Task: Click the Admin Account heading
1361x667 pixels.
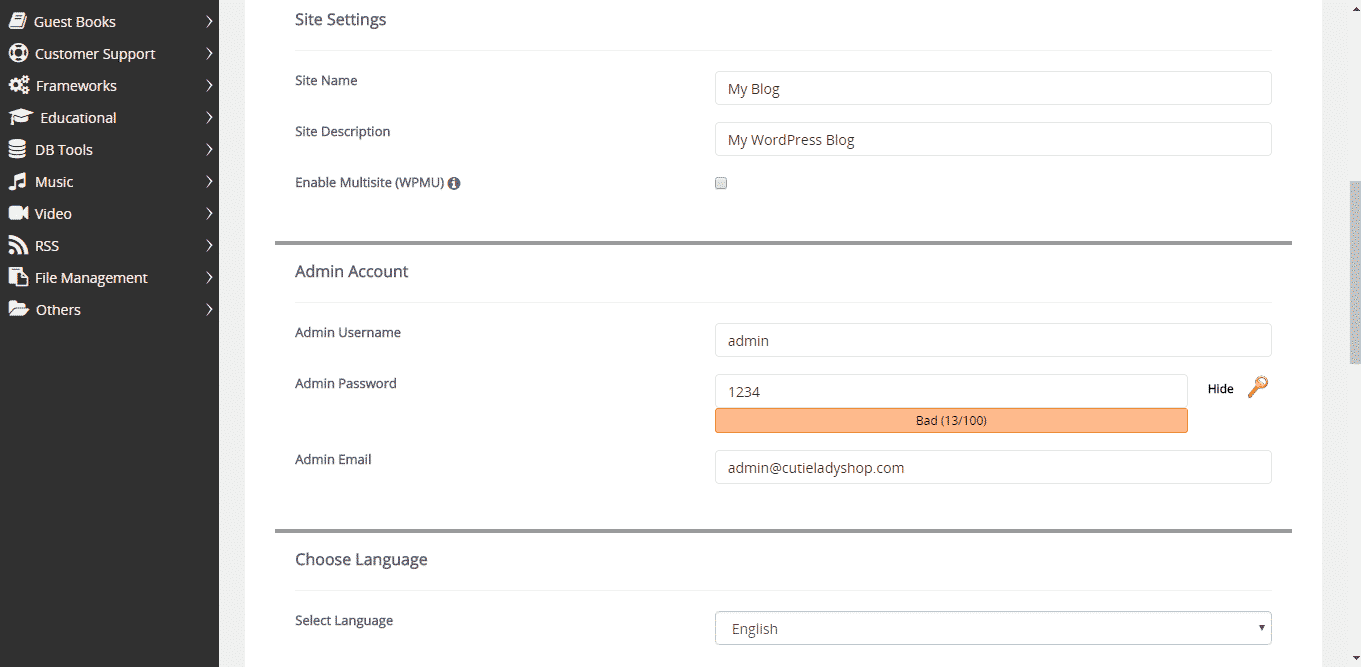Action: coord(351,271)
